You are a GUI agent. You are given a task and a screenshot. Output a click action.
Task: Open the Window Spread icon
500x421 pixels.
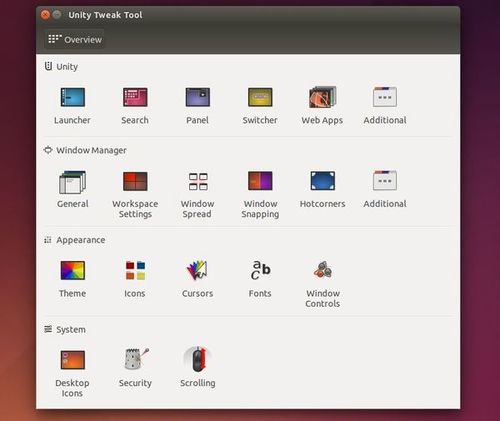tap(198, 182)
